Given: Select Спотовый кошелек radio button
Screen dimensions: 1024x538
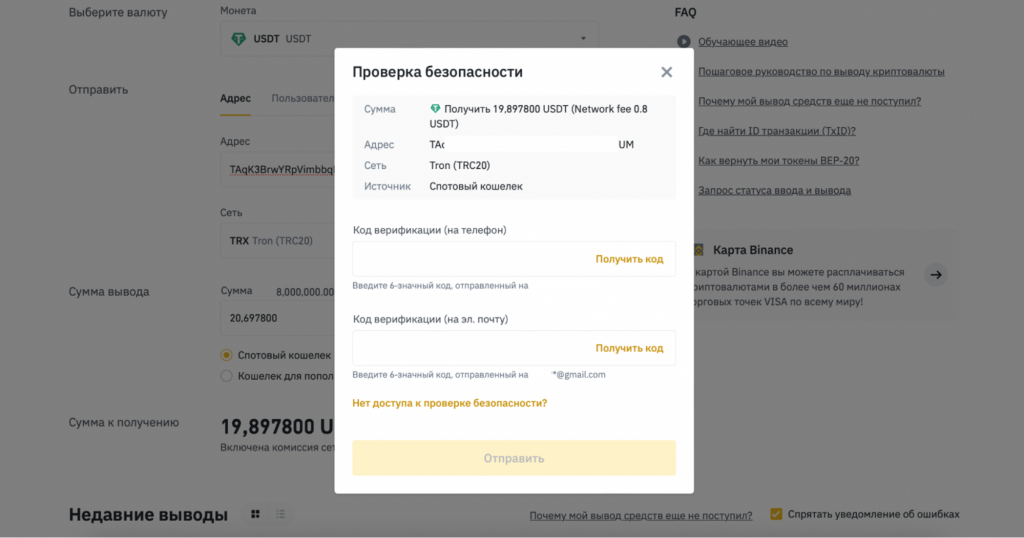Looking at the screenshot, I should pyautogui.click(x=226, y=355).
